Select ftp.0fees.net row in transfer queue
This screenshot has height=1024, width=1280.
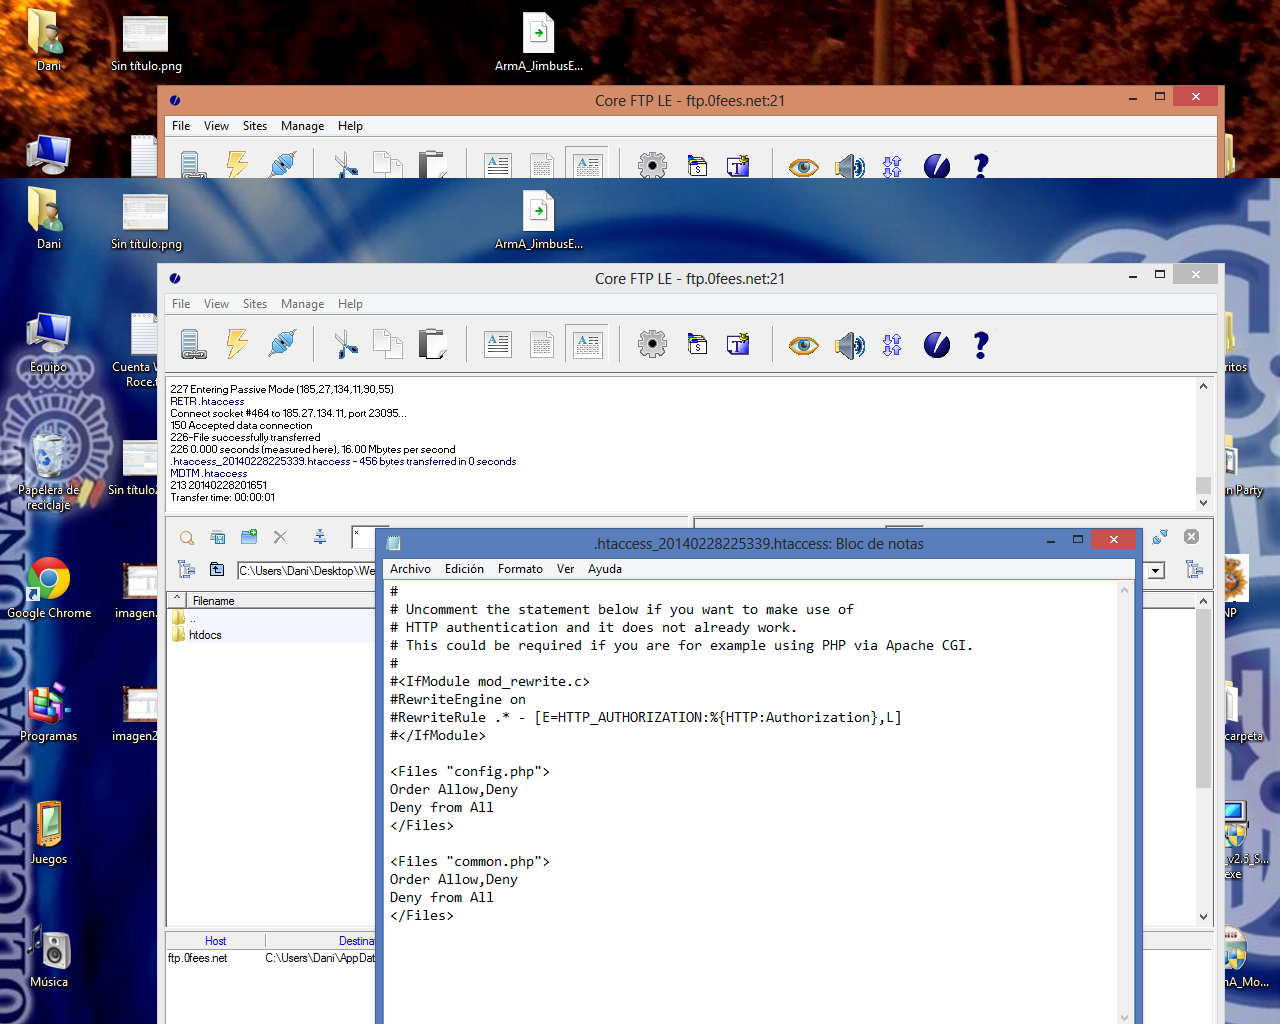click(x=270, y=958)
